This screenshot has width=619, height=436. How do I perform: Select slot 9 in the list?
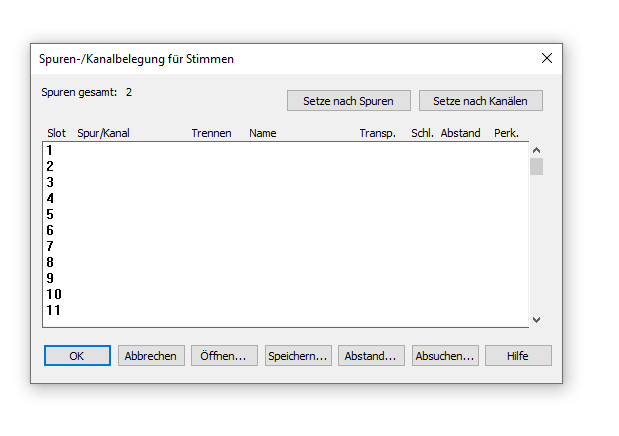click(285, 278)
